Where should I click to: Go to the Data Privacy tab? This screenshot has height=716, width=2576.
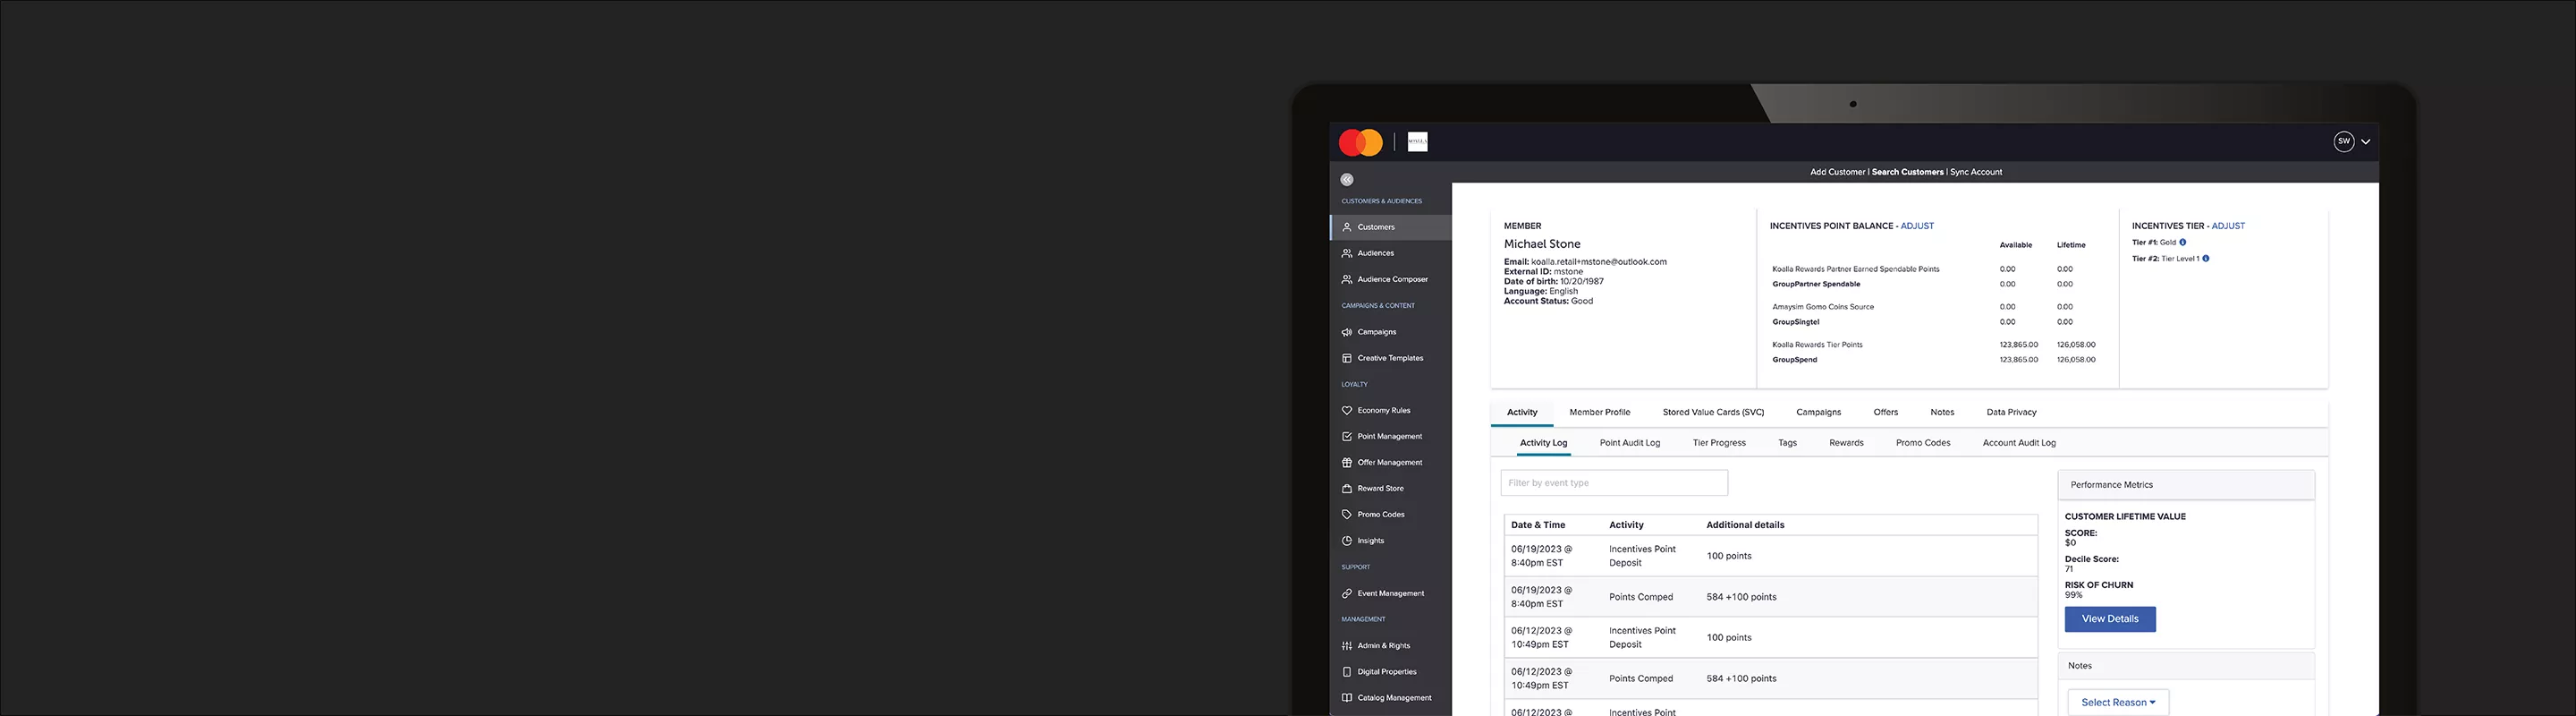[2011, 413]
